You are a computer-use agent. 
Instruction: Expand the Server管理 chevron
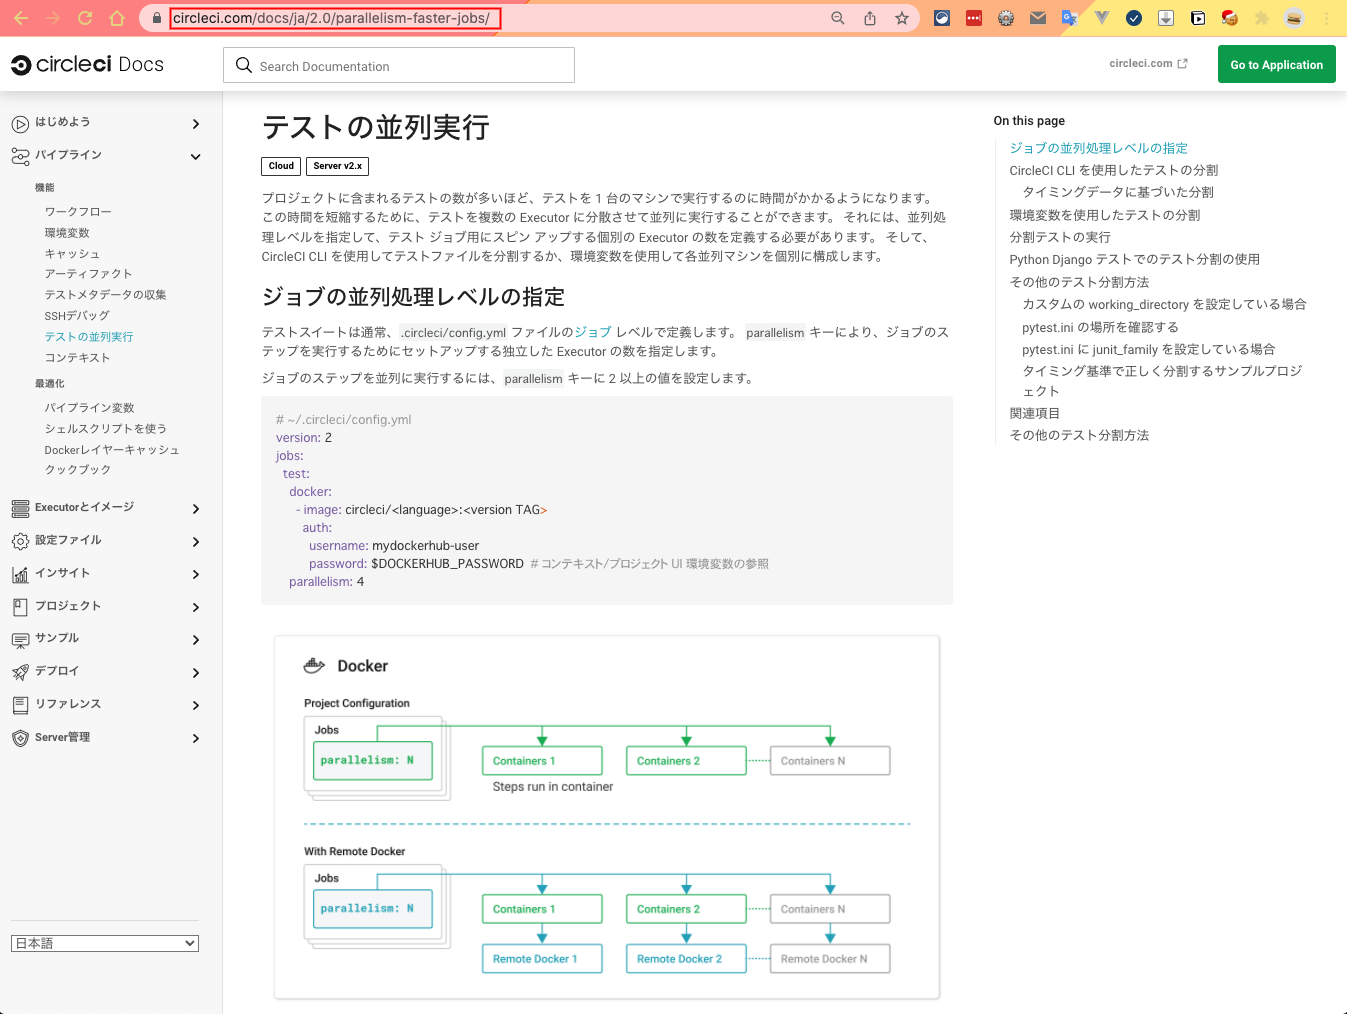pyautogui.click(x=196, y=739)
